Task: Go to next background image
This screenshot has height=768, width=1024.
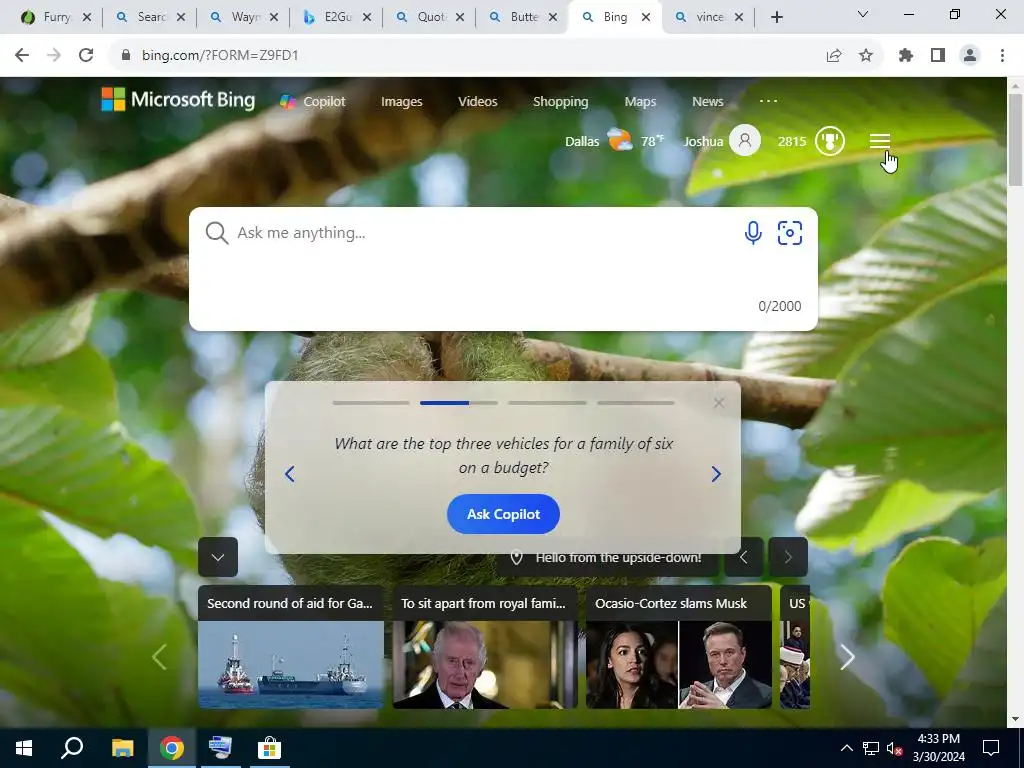Action: click(788, 557)
